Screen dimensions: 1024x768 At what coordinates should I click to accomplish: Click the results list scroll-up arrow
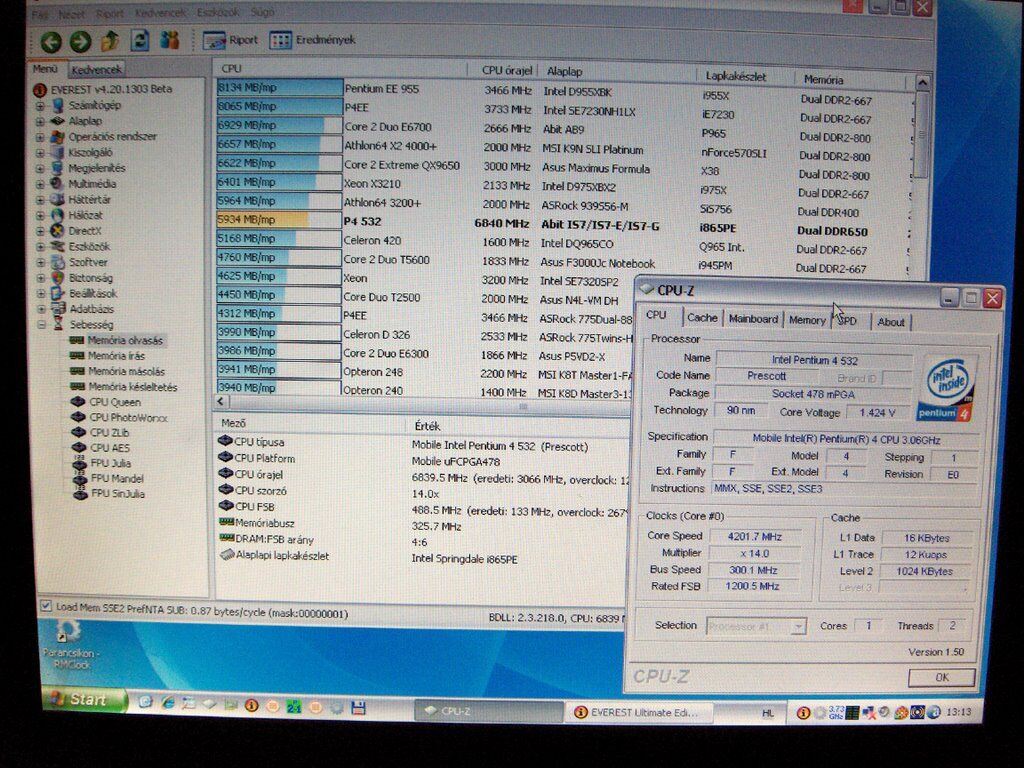click(922, 83)
